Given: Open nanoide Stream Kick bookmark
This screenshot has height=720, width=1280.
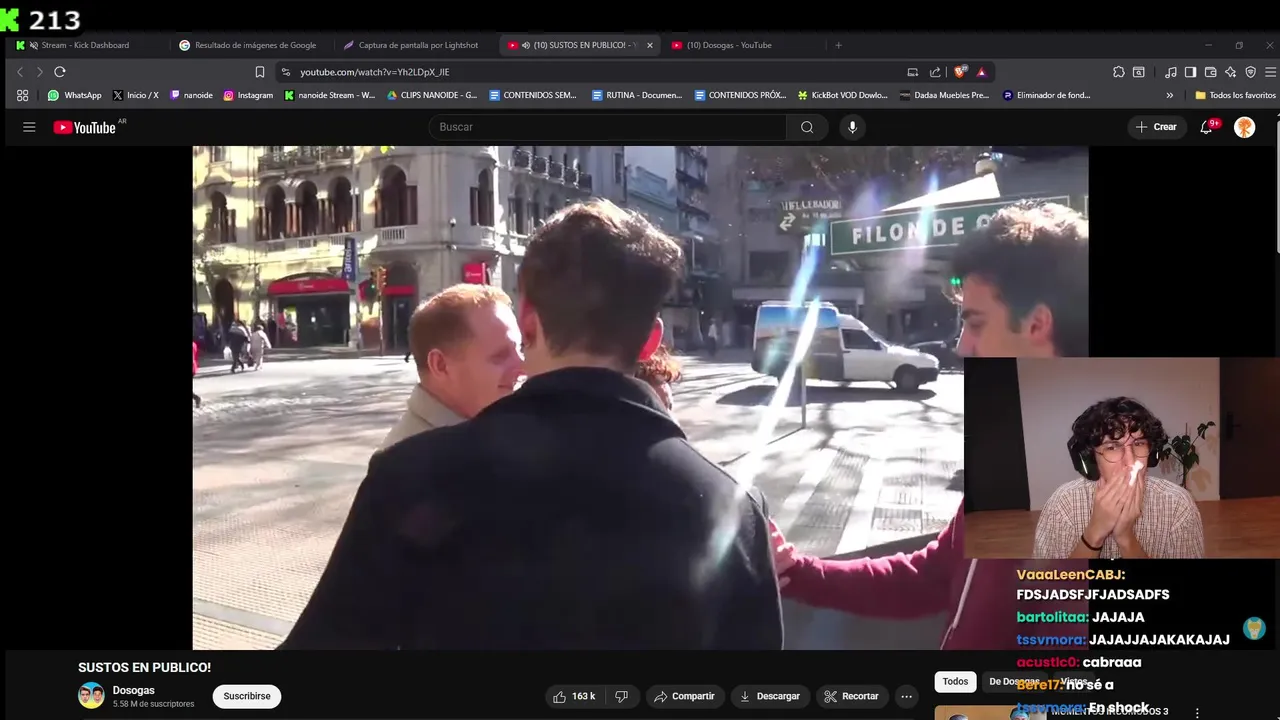Looking at the screenshot, I should tap(330, 95).
